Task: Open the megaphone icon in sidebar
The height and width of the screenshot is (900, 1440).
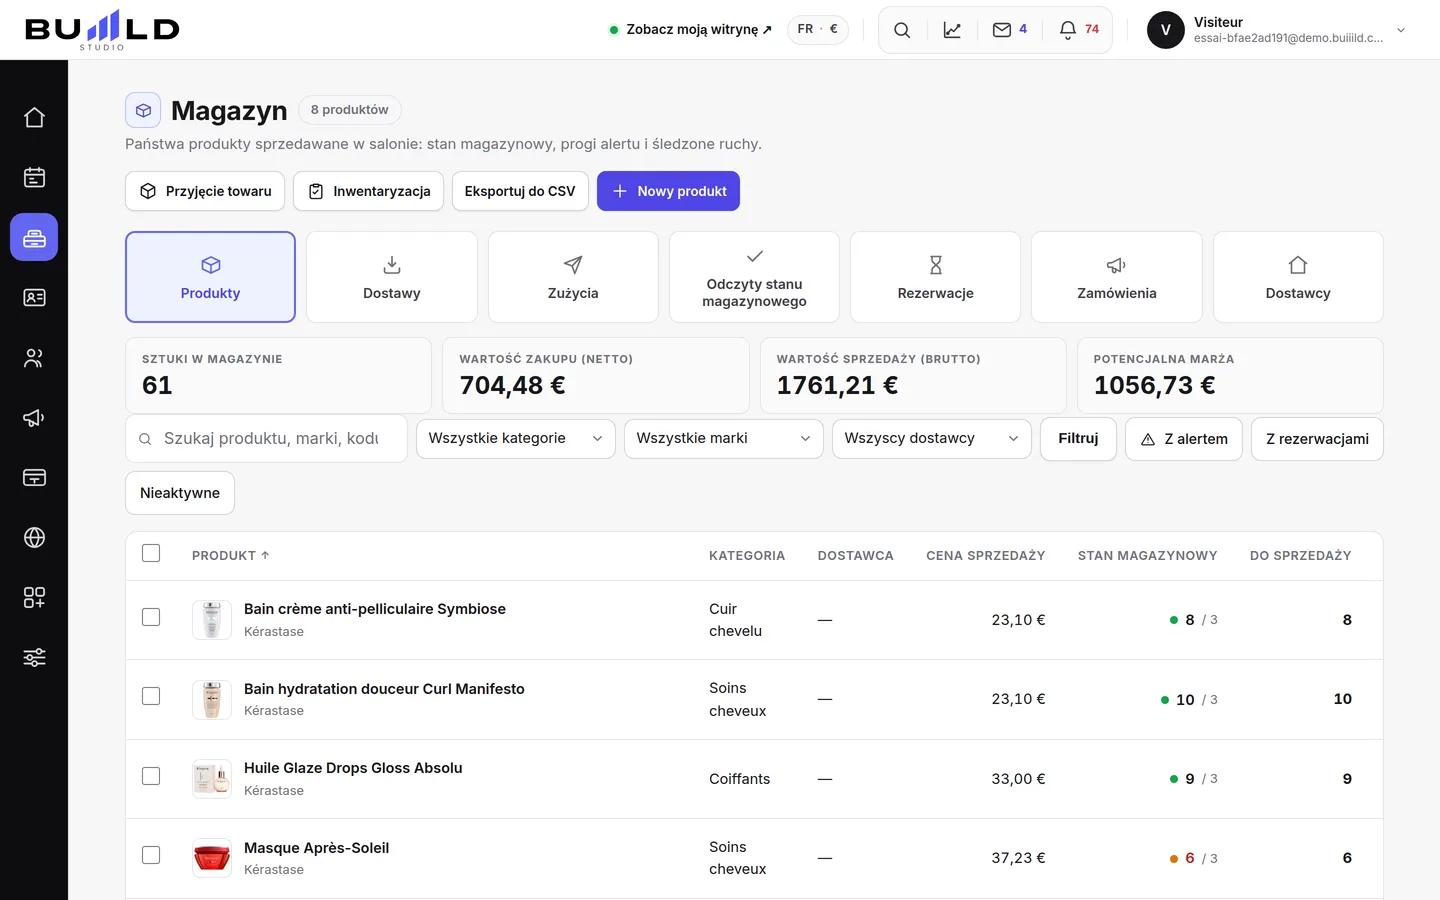Action: (34, 418)
